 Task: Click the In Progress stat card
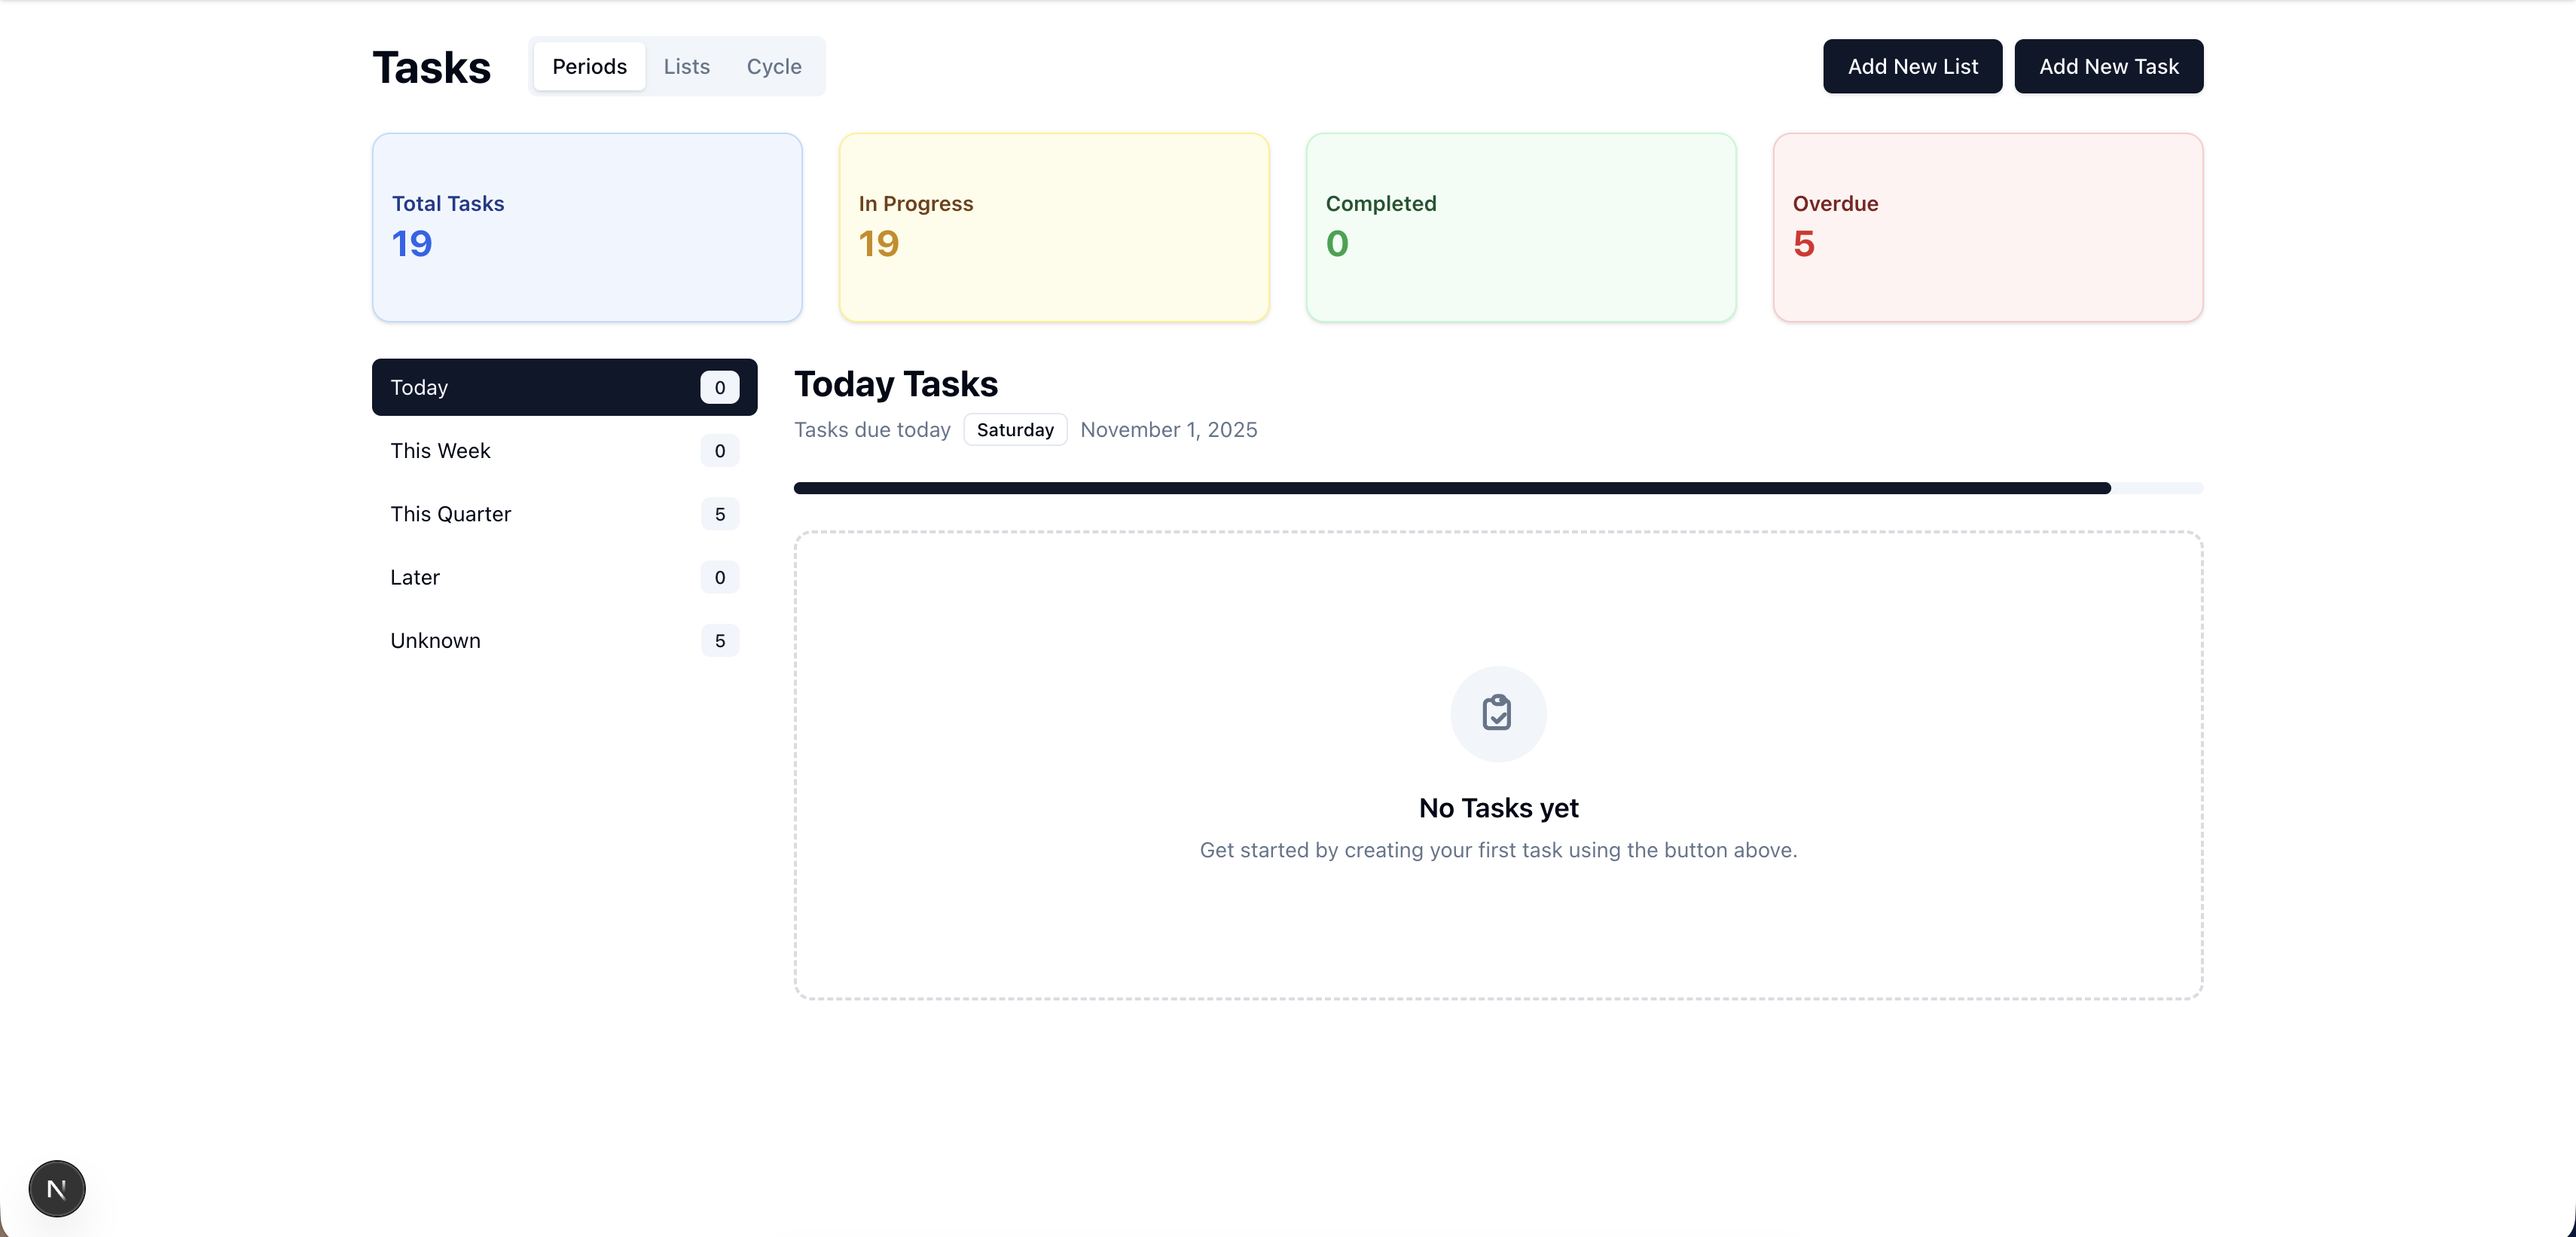tap(1054, 227)
